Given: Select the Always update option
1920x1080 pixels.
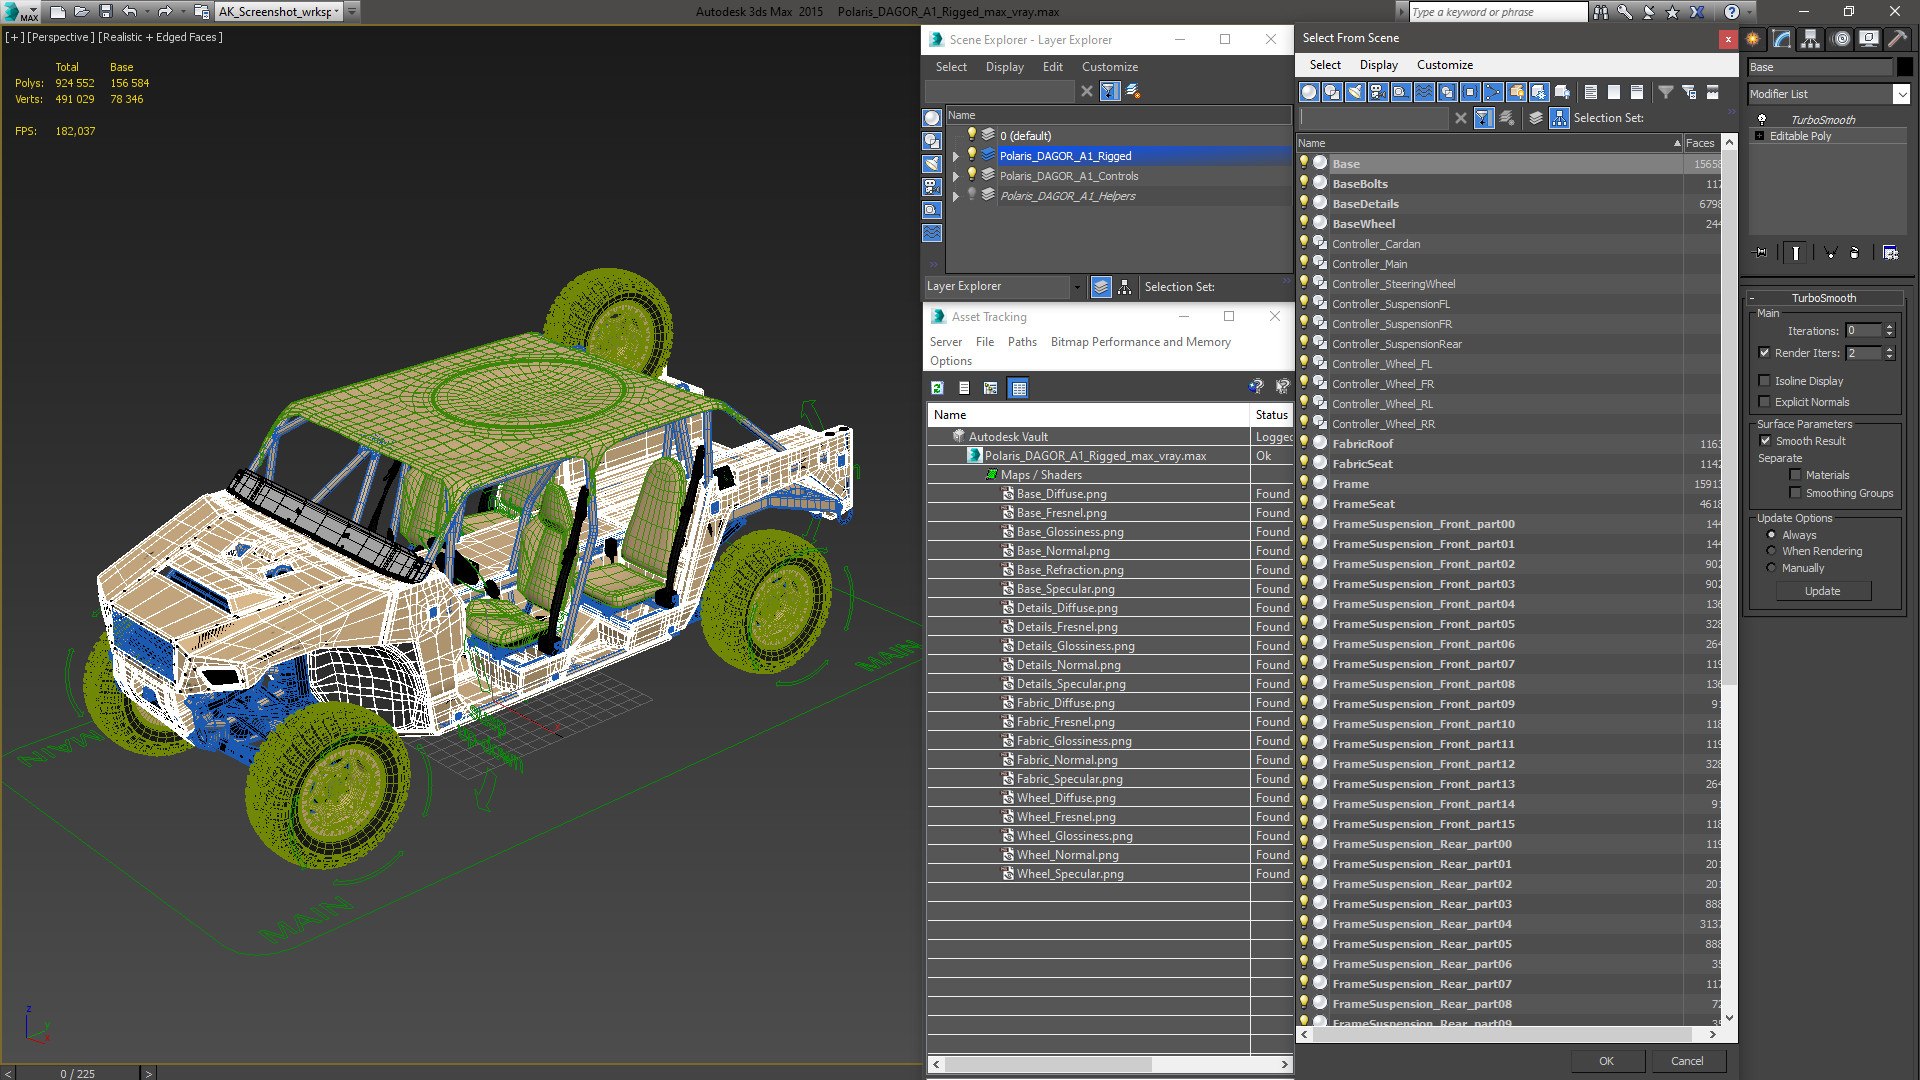Looking at the screenshot, I should pyautogui.click(x=1771, y=535).
